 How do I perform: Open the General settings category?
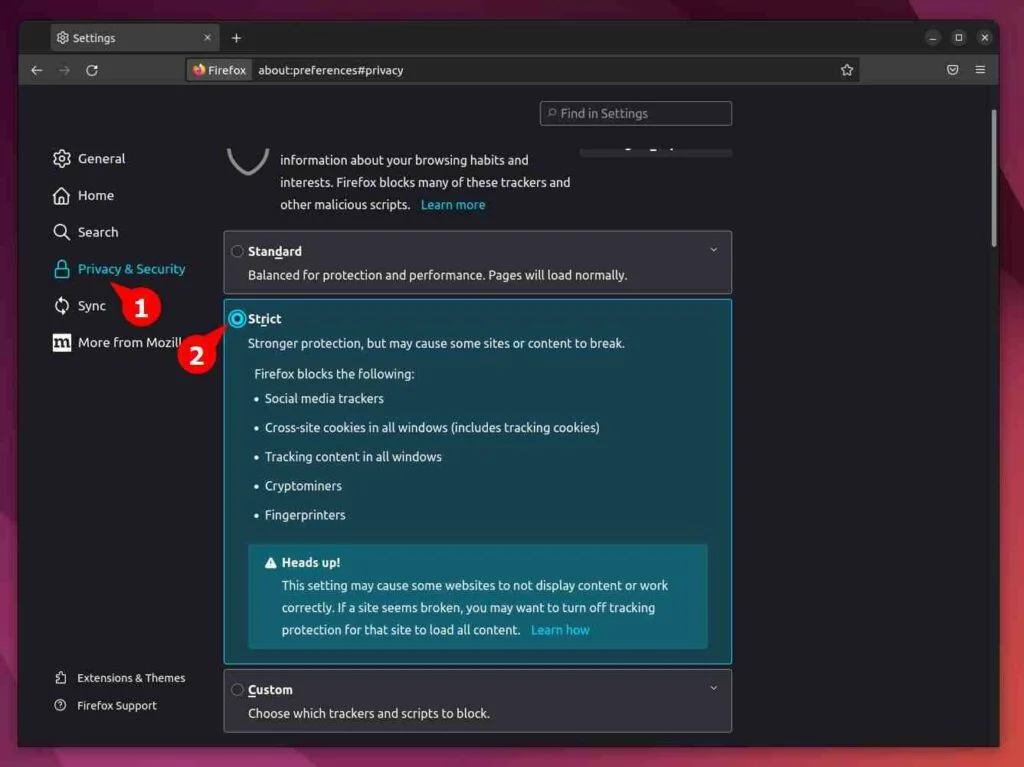coord(89,158)
